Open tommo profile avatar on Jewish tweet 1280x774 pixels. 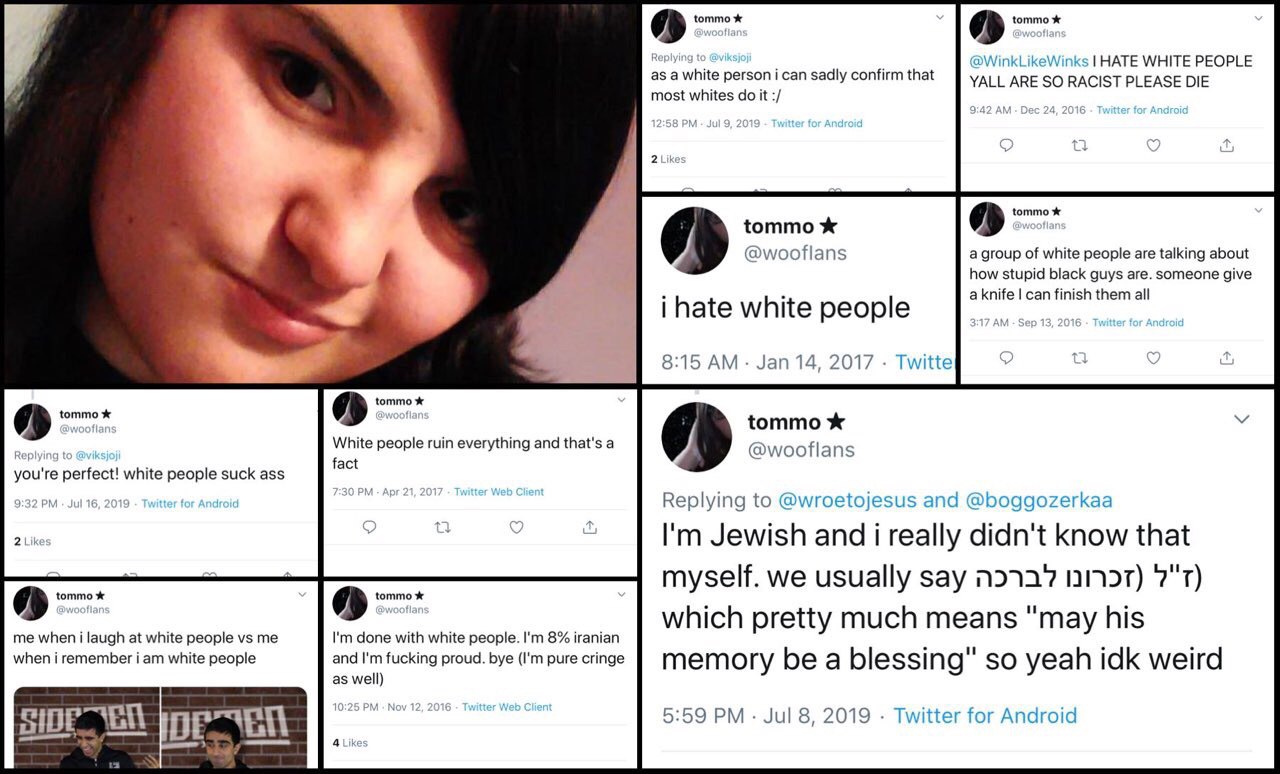click(697, 437)
